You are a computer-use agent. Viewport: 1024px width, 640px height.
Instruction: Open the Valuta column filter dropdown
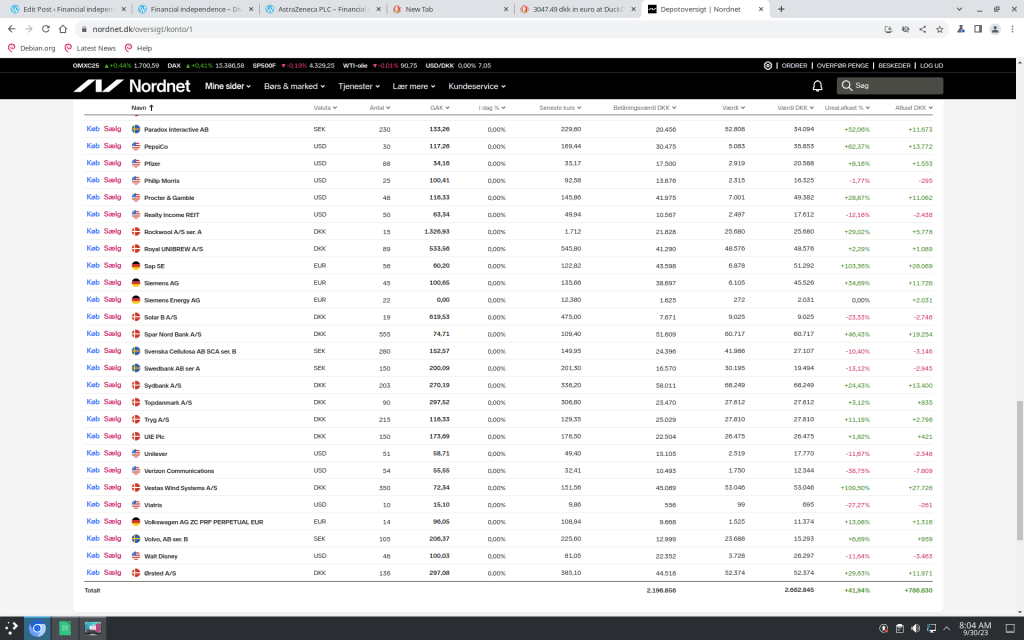(x=325, y=107)
